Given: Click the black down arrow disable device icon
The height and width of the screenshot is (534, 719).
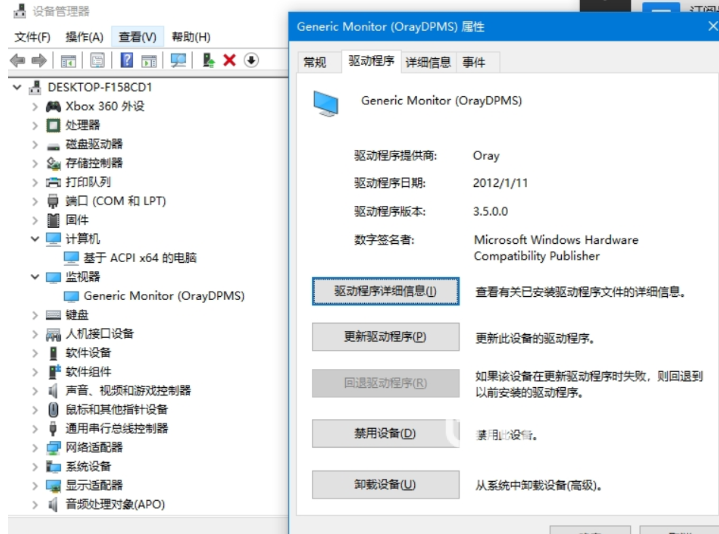Looking at the screenshot, I should (250, 61).
